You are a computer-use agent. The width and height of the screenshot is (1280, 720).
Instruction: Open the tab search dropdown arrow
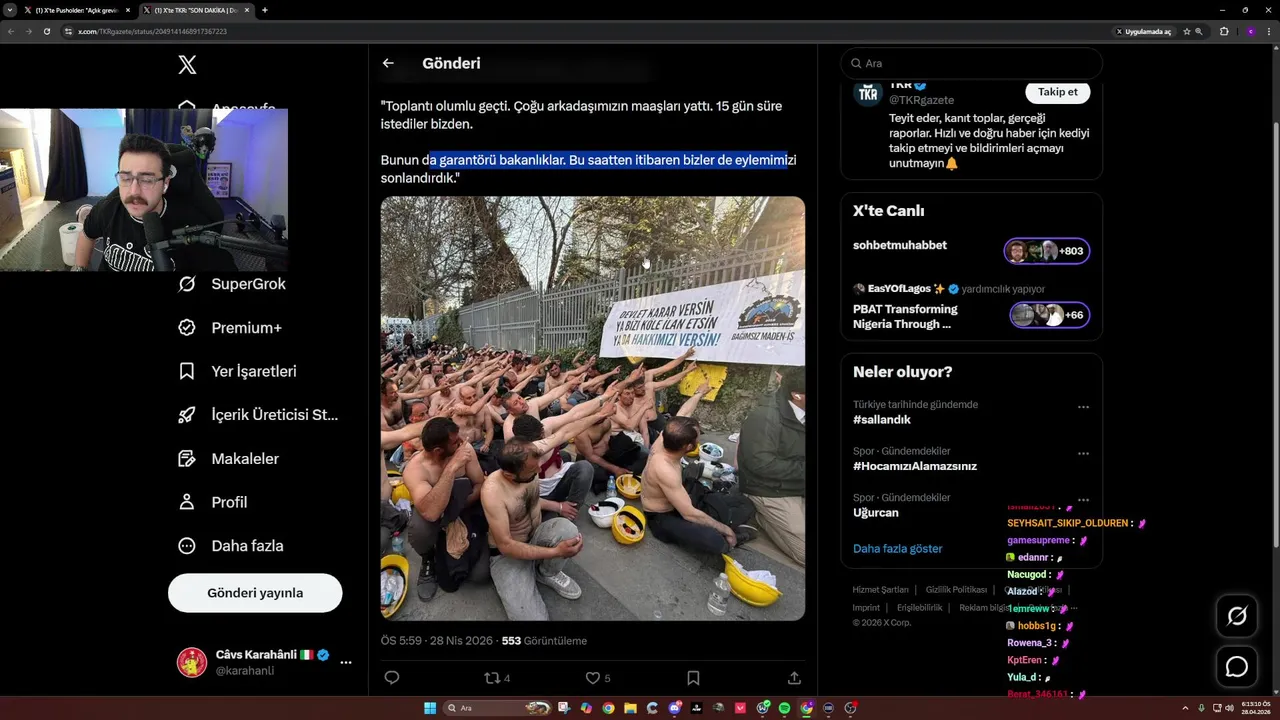coord(9,10)
